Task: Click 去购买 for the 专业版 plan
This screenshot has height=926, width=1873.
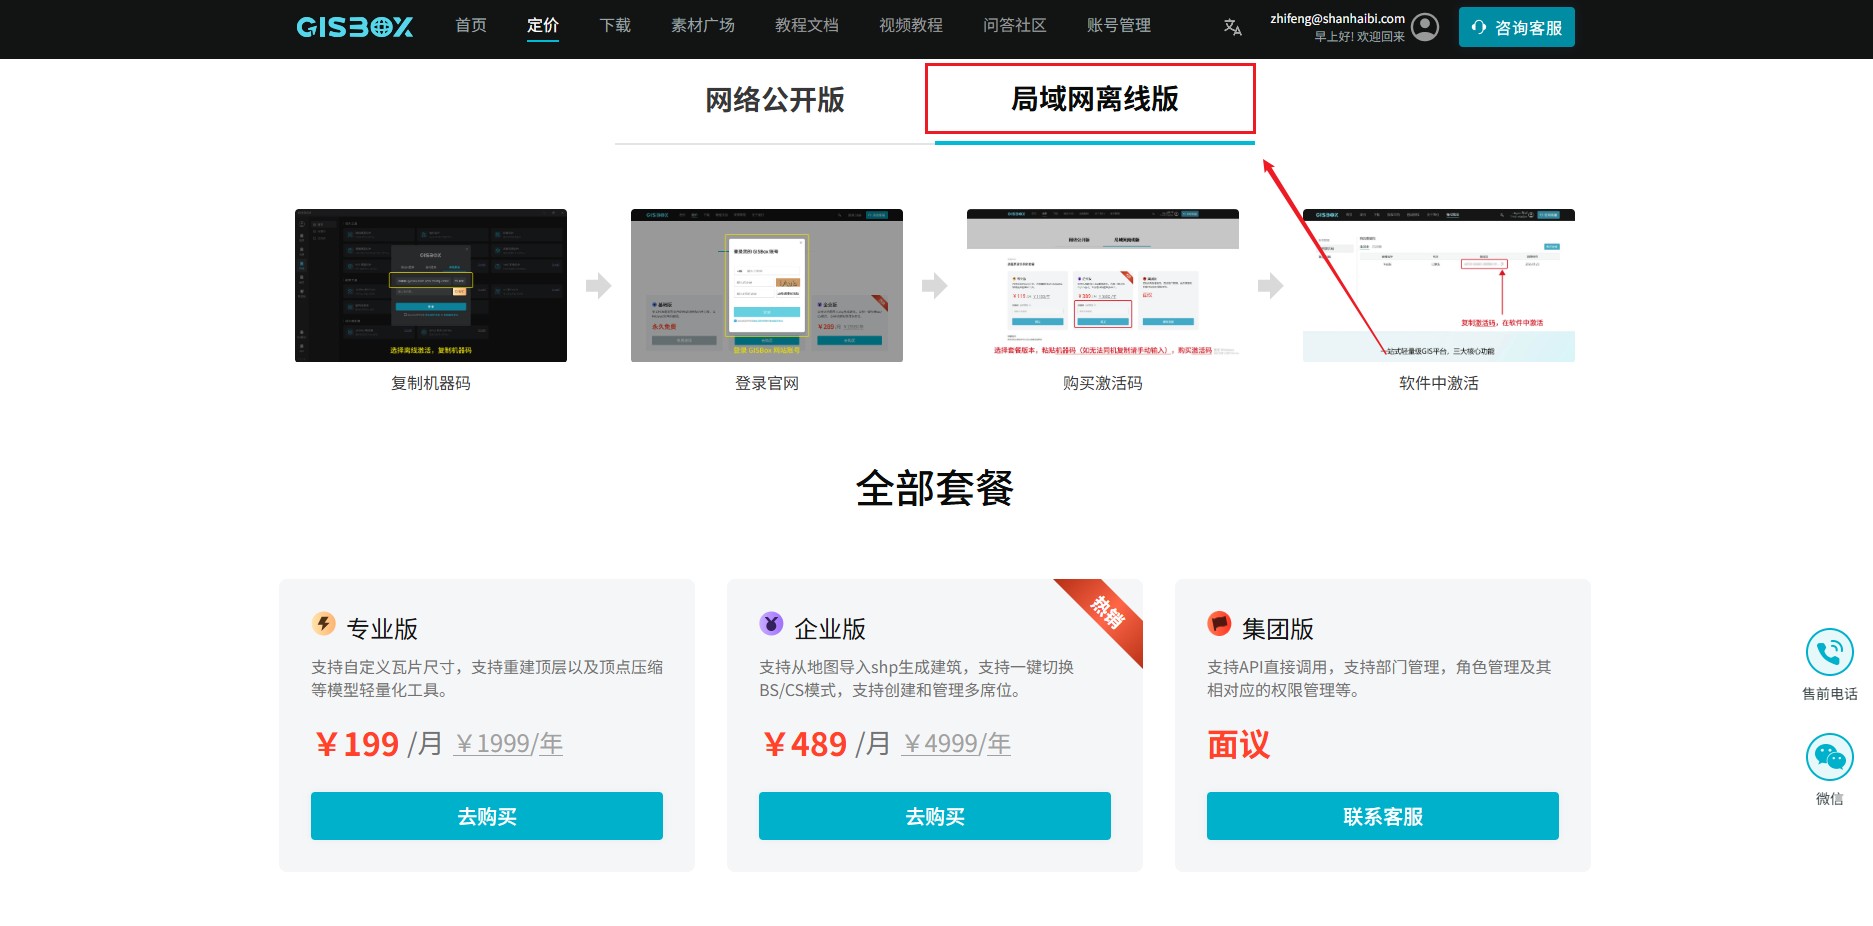Action: [x=487, y=816]
